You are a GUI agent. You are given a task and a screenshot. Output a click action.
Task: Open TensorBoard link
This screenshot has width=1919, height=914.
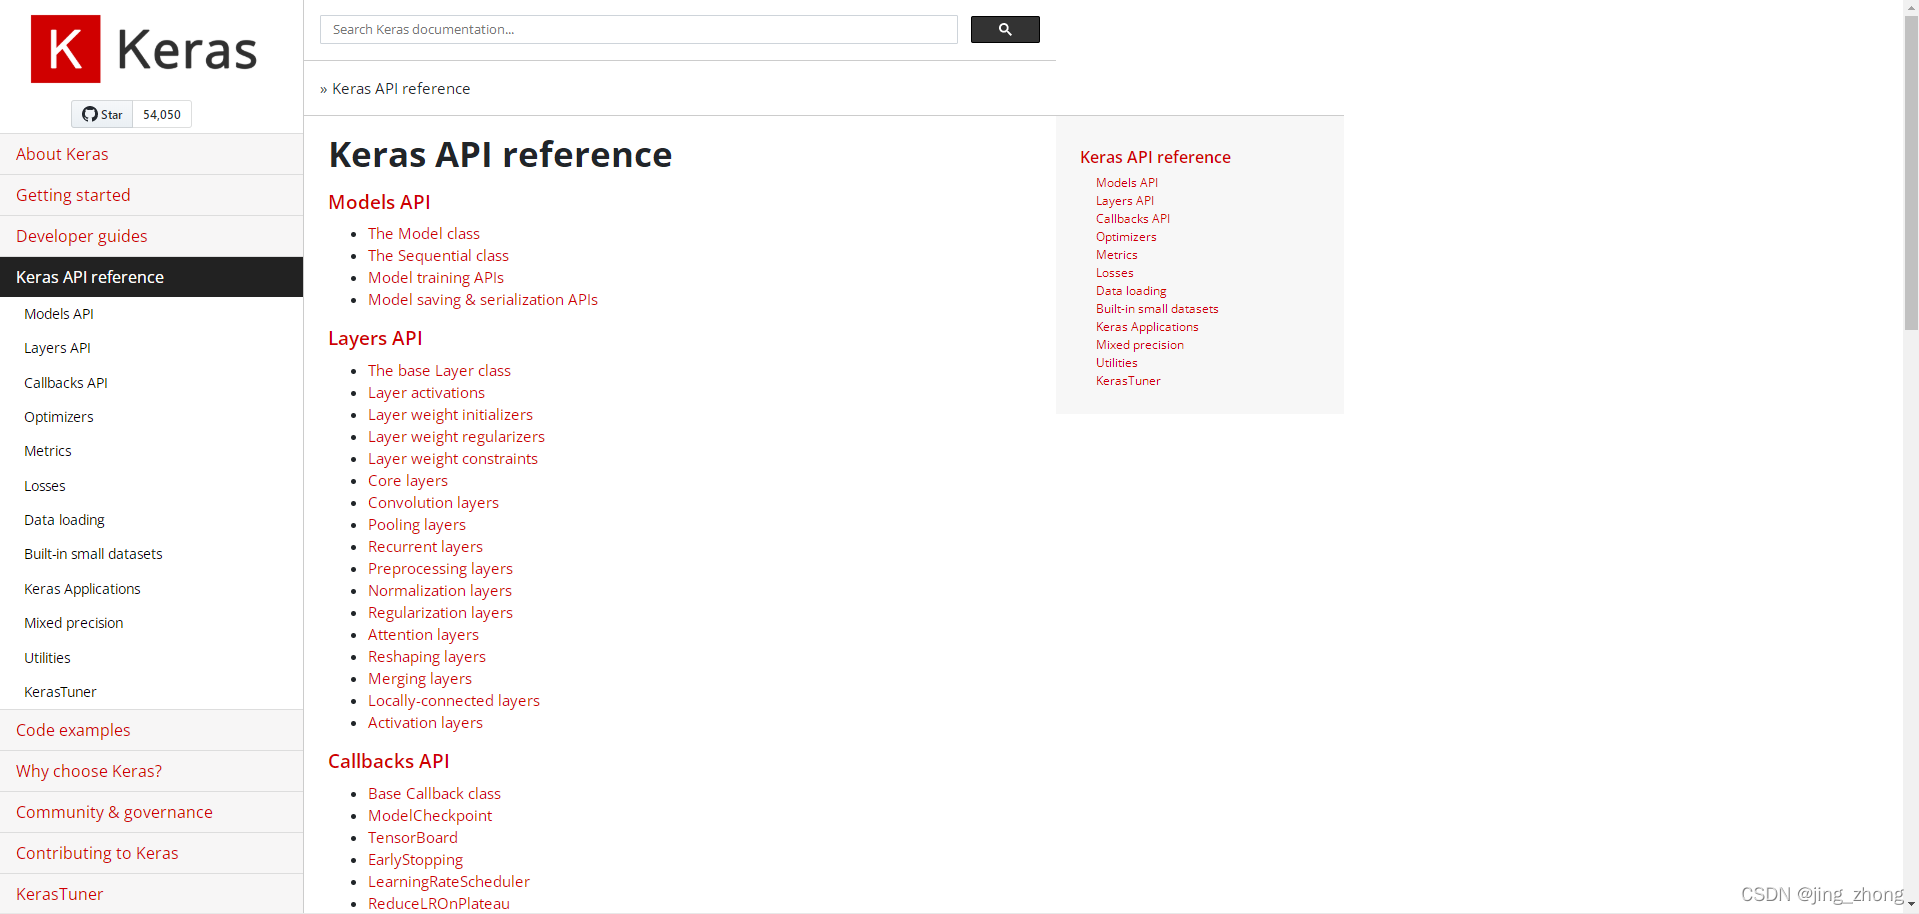point(413,838)
